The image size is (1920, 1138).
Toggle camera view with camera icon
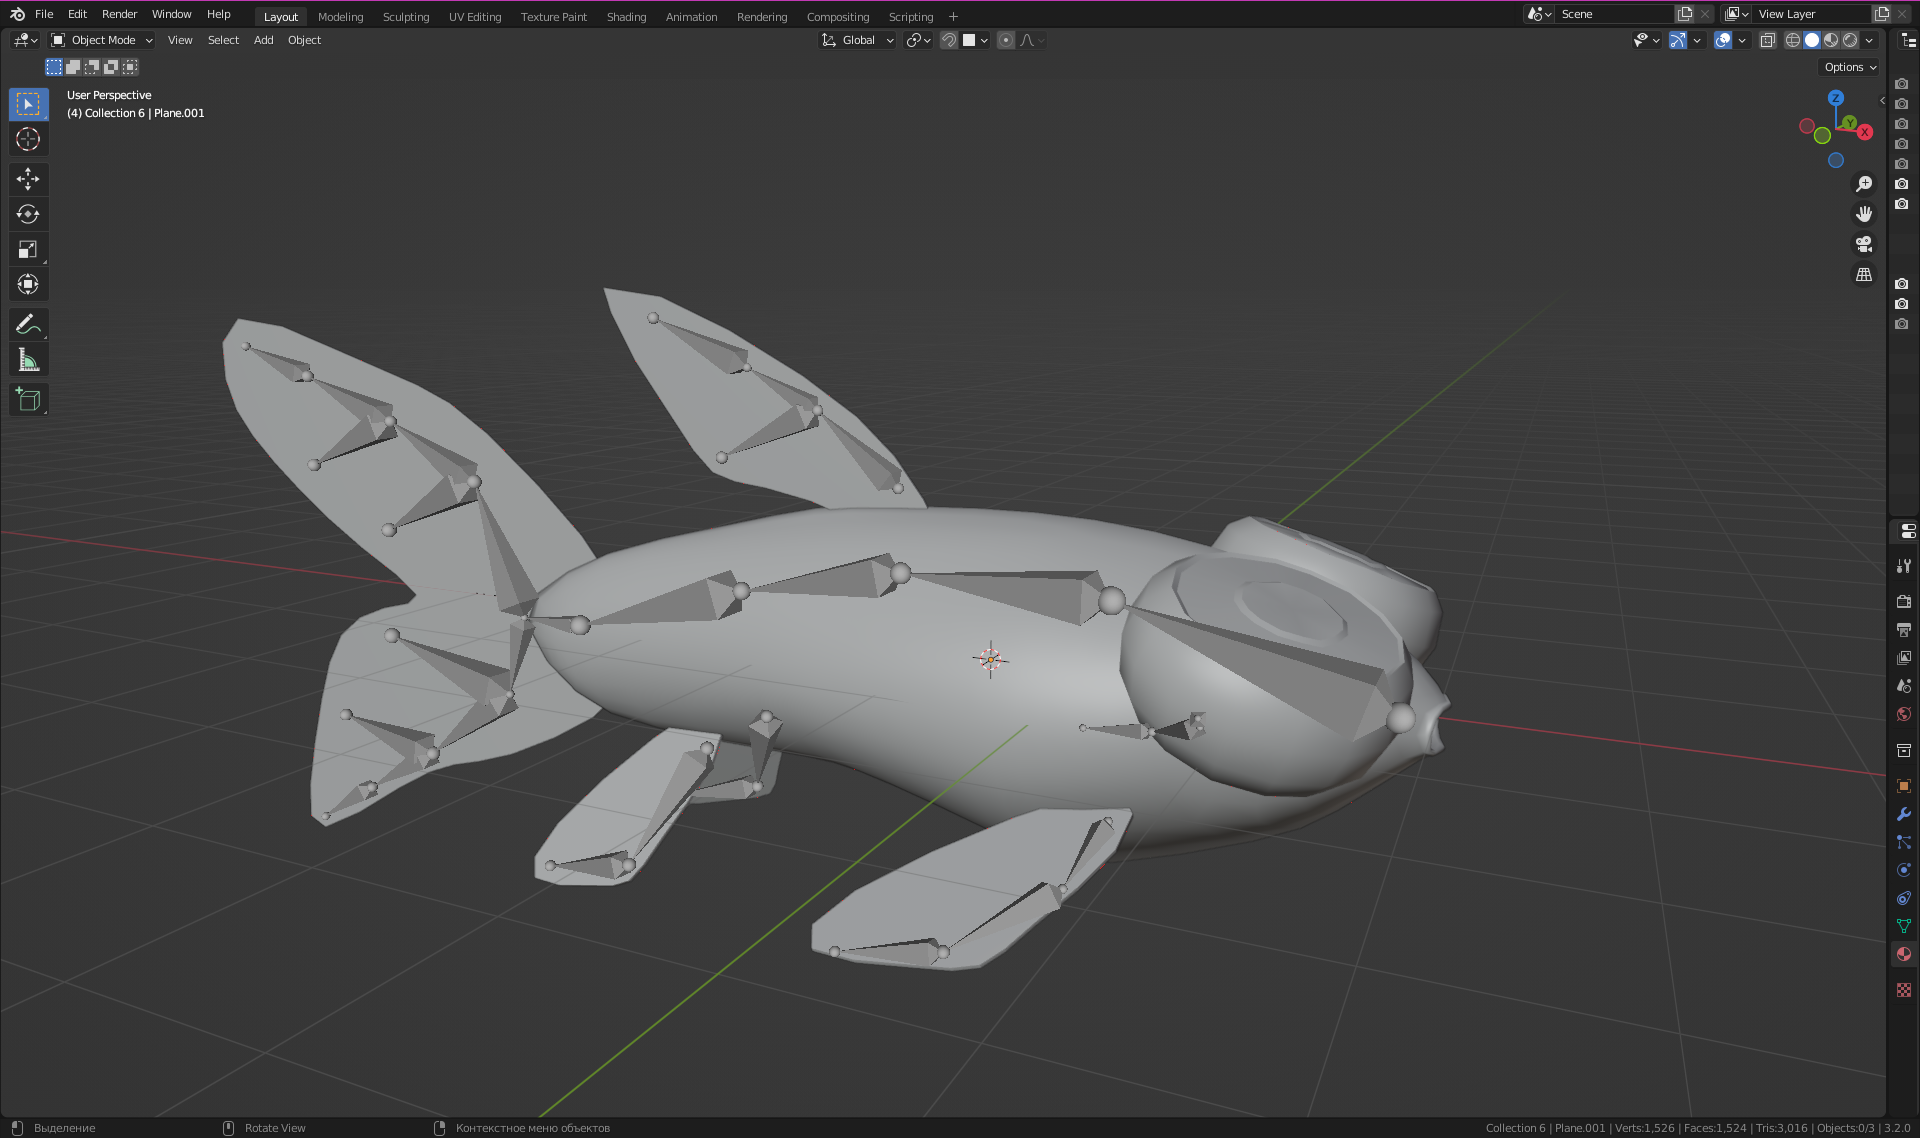click(1864, 244)
